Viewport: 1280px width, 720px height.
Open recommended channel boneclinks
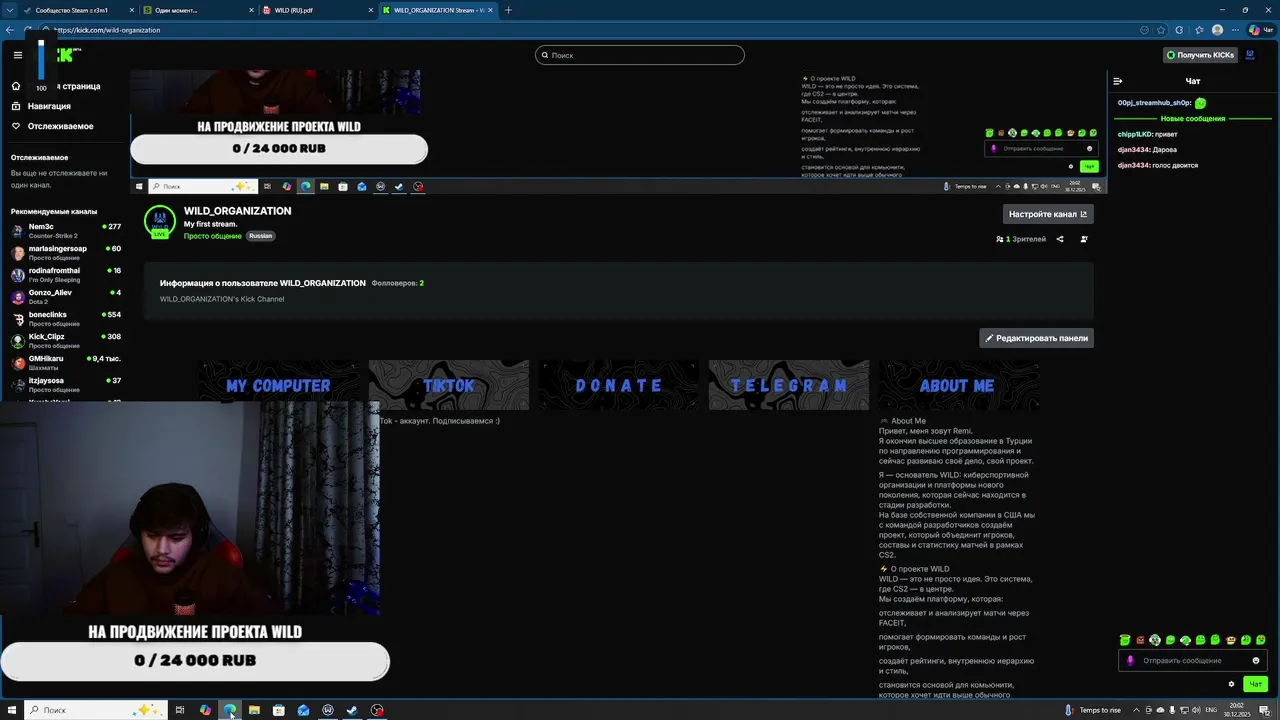click(x=66, y=319)
